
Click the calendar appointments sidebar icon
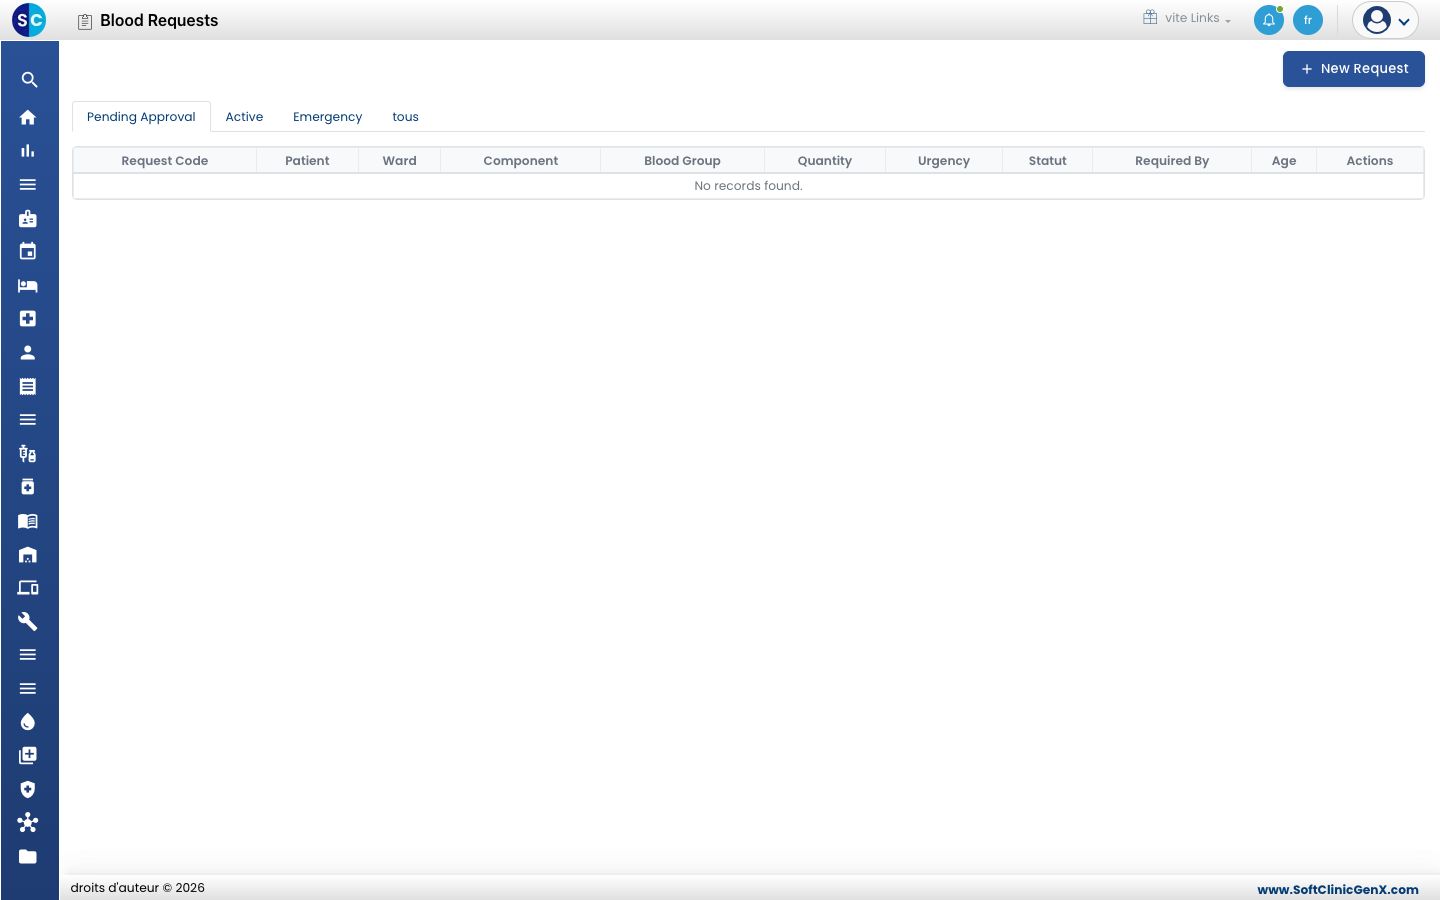pyautogui.click(x=28, y=251)
